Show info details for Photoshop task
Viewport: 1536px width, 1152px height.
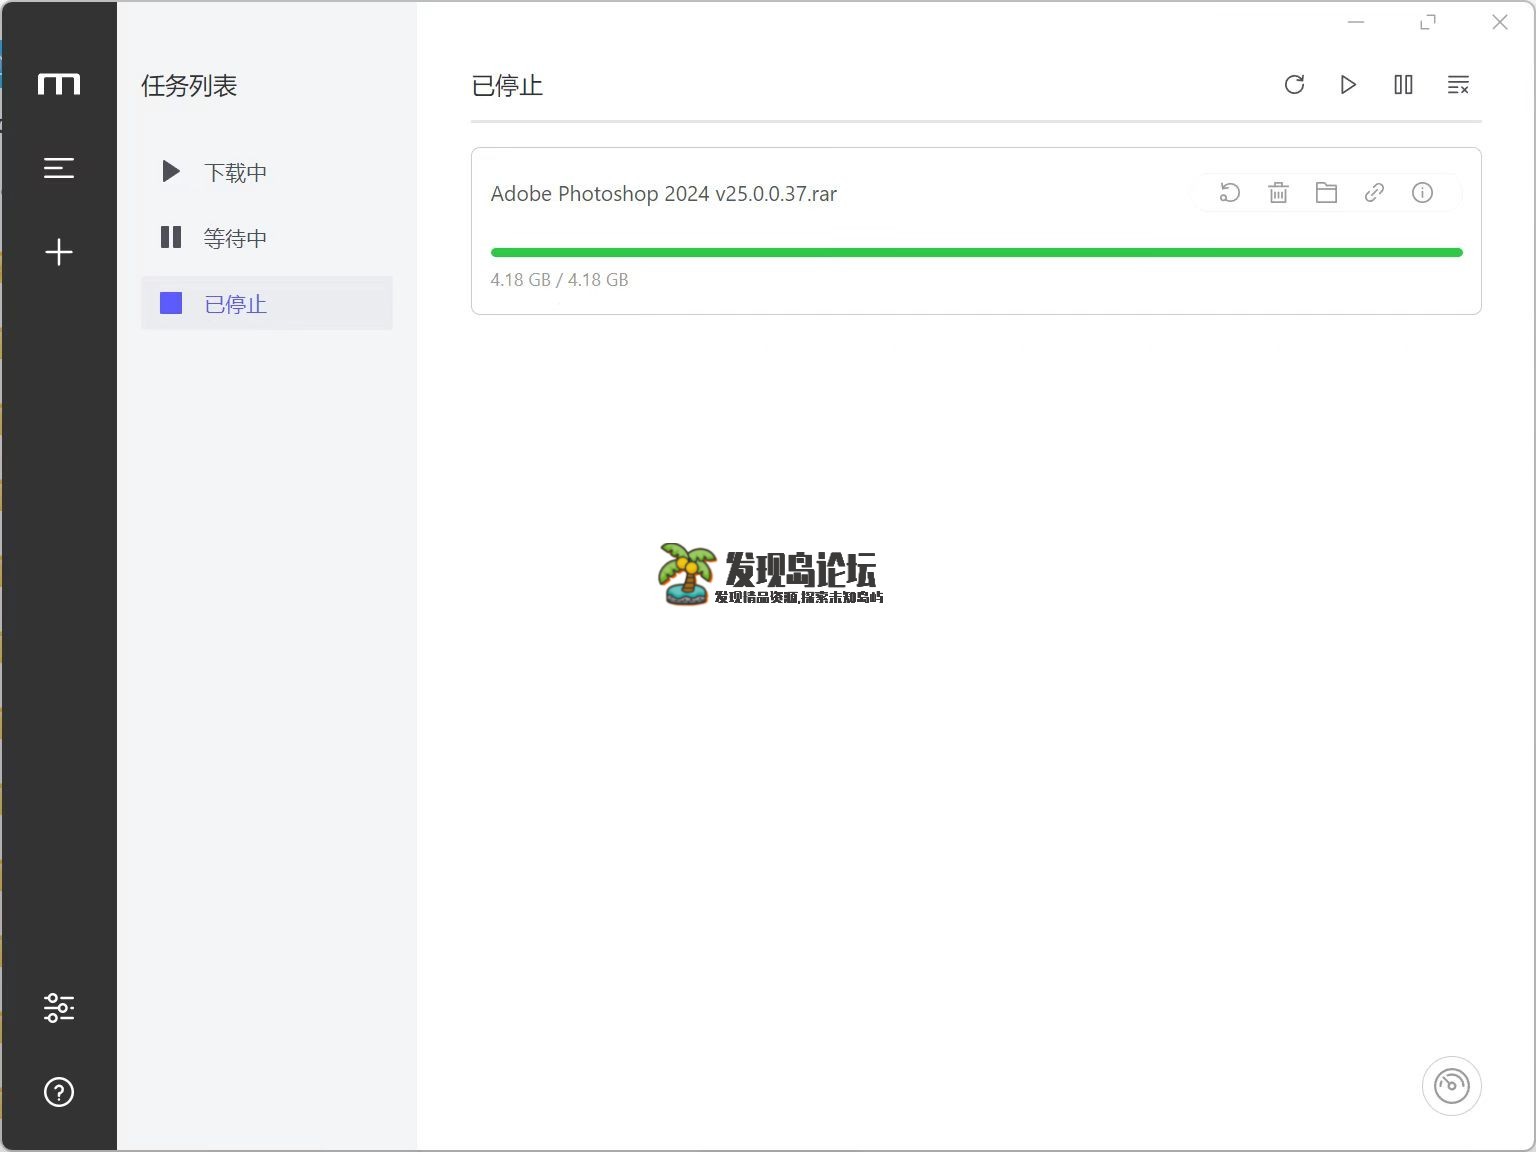tap(1422, 193)
